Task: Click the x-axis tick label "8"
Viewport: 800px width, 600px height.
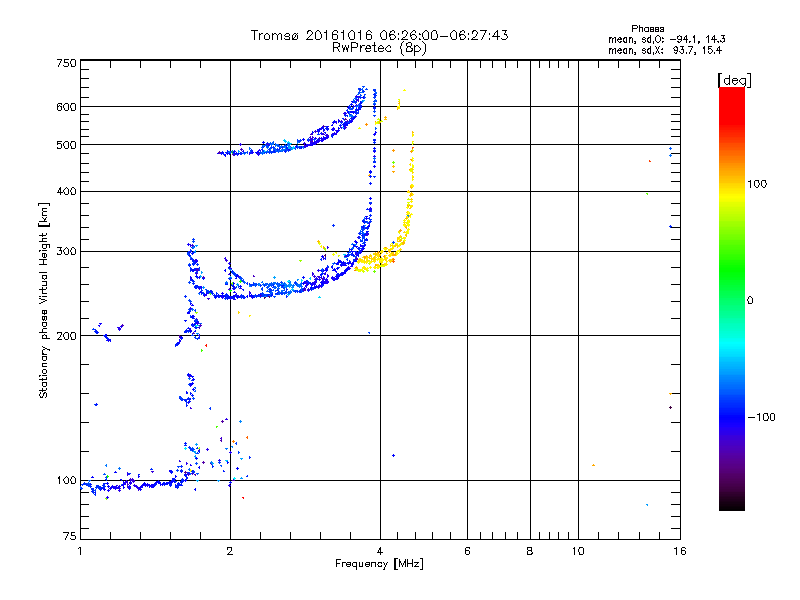Action: point(530,551)
